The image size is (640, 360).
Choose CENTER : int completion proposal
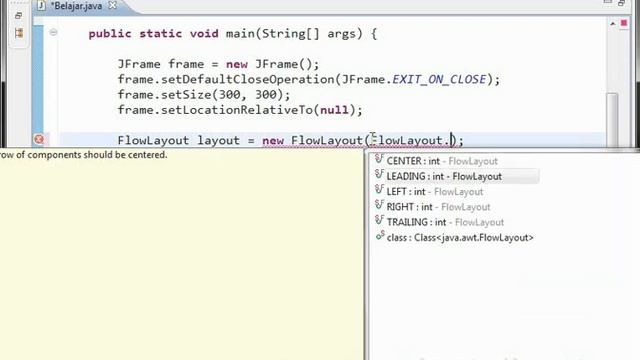click(442, 161)
